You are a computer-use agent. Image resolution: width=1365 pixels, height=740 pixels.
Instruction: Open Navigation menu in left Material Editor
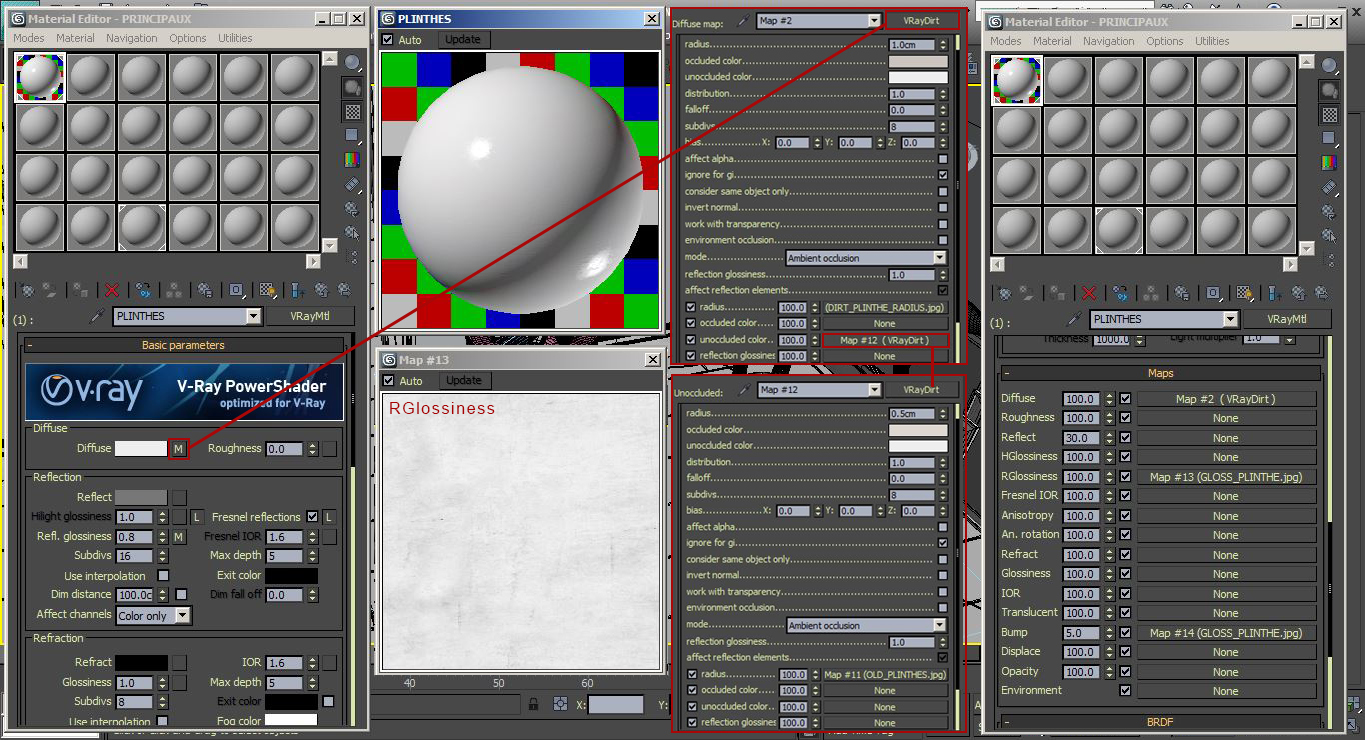pyautogui.click(x=132, y=38)
